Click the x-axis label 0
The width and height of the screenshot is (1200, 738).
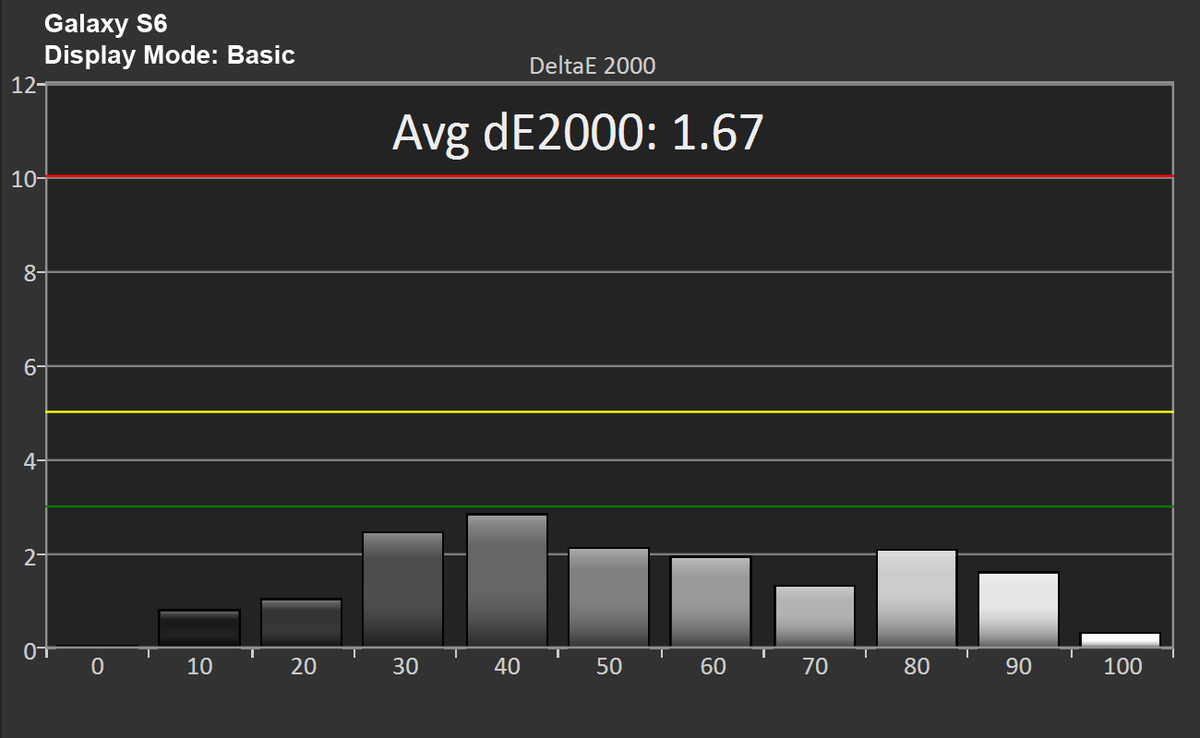pos(96,667)
